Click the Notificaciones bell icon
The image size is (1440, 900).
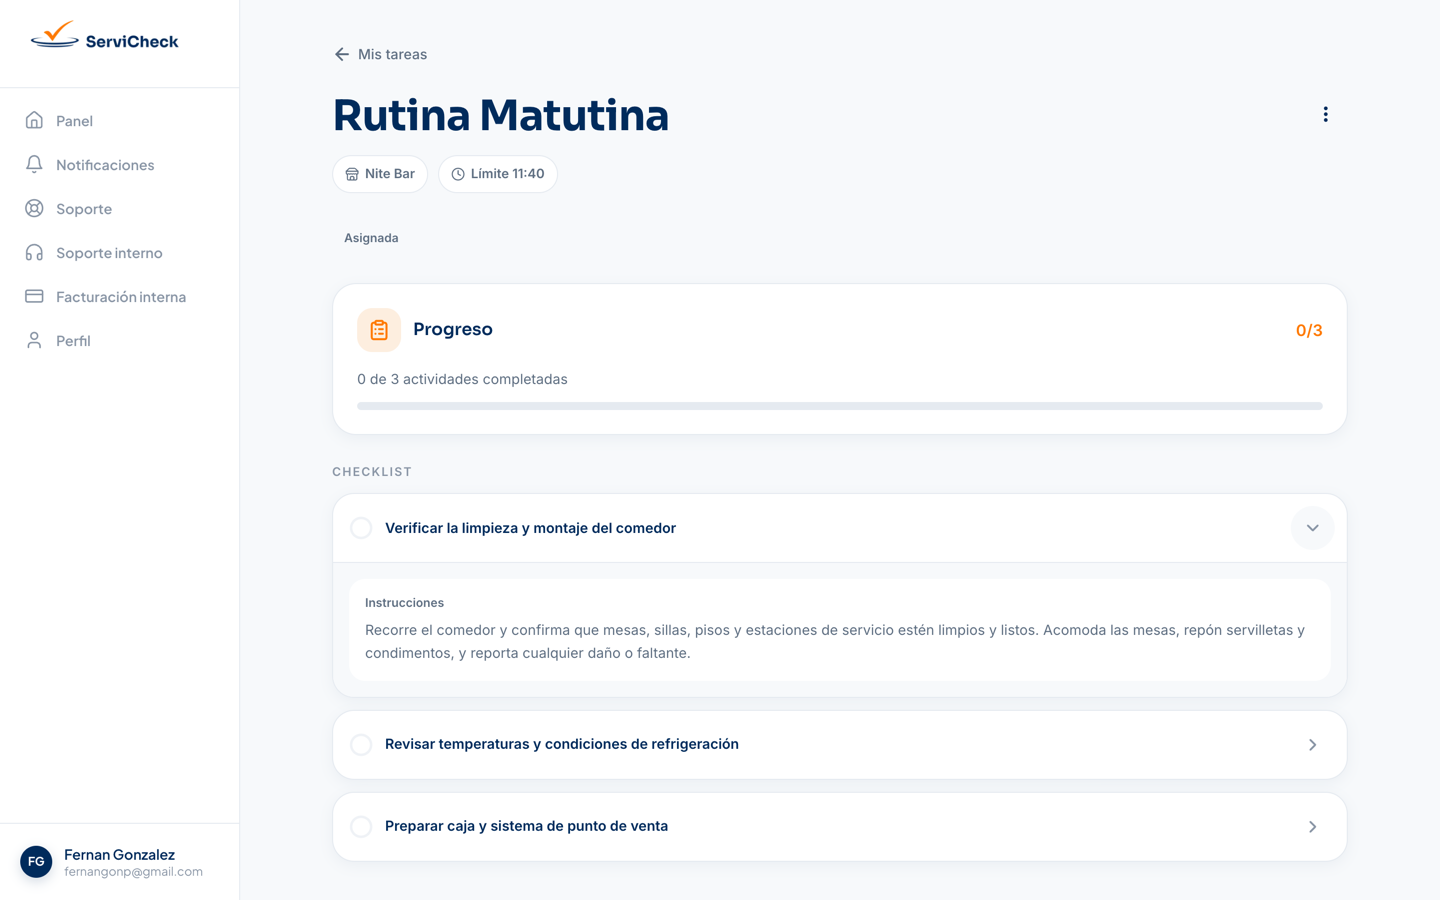point(34,164)
